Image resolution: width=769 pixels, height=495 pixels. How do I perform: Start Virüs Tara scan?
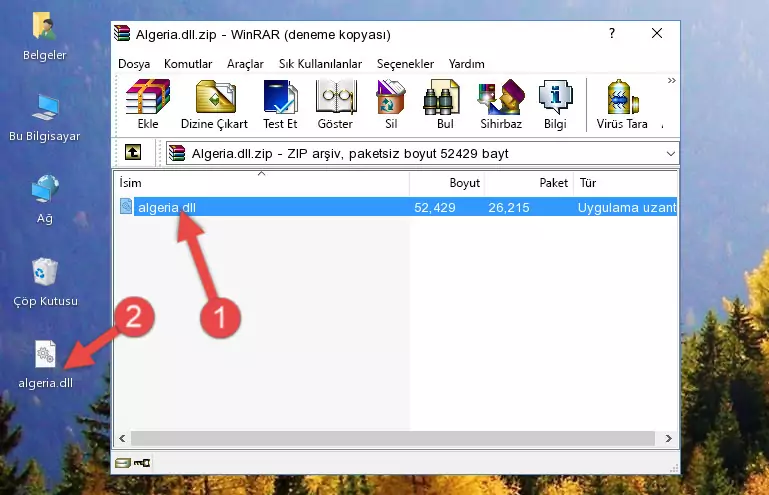622,104
